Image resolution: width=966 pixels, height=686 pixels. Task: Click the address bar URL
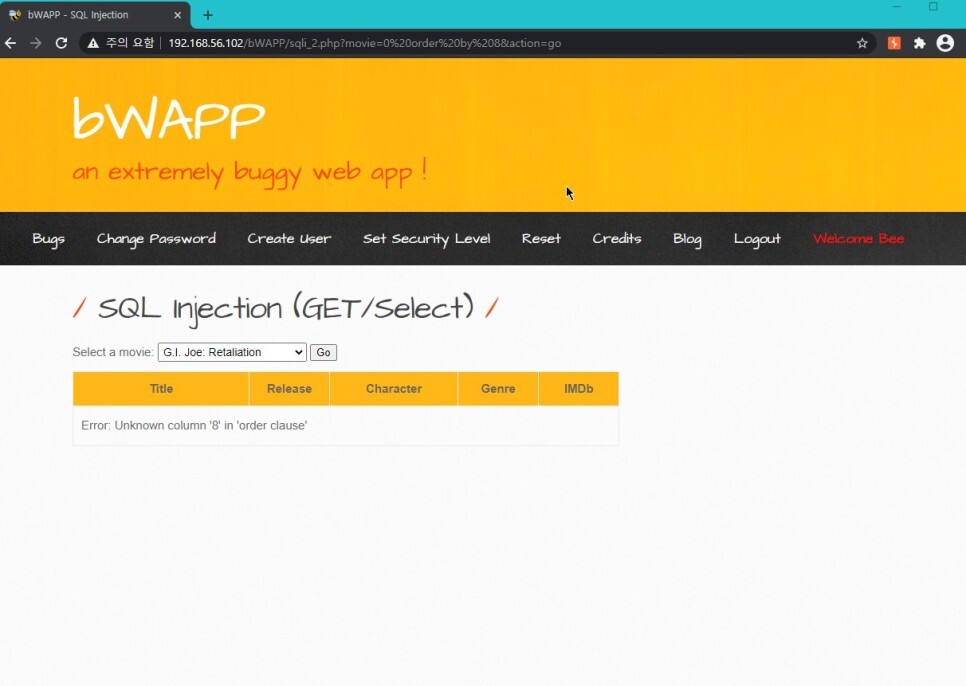pyautogui.click(x=364, y=43)
